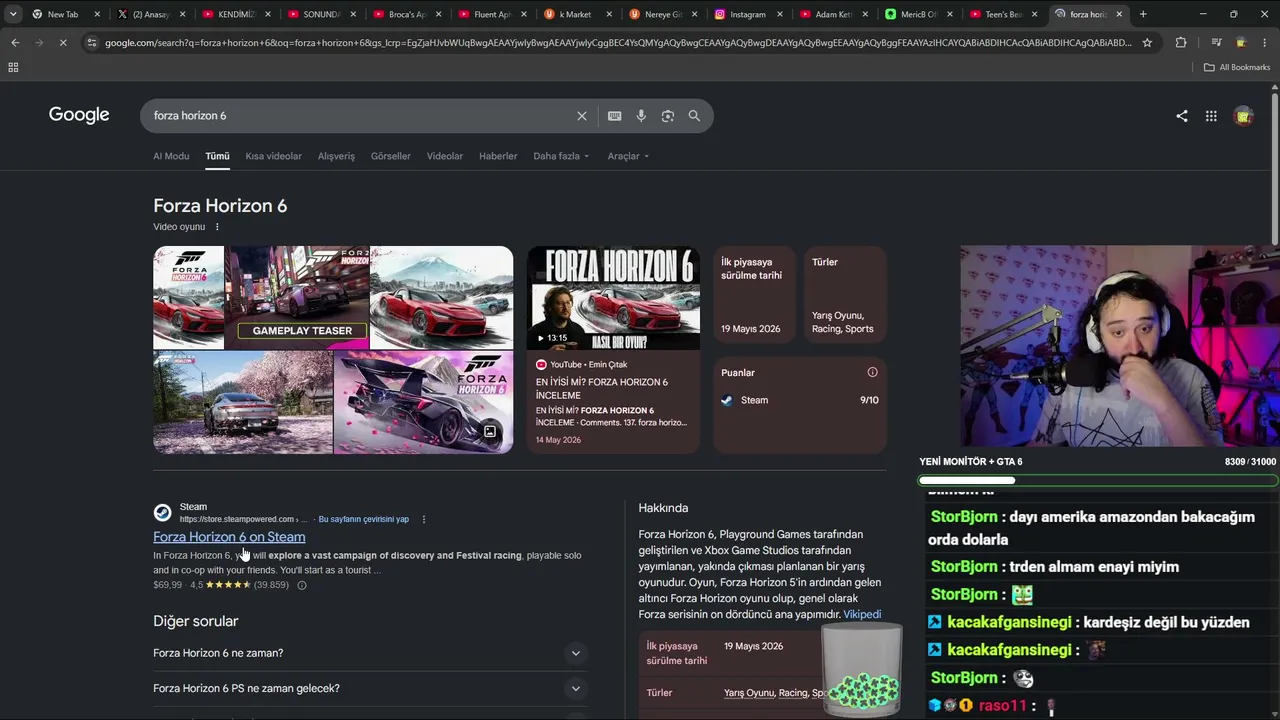
Task: Open the Emin Çıtak 13:15 video thumbnail
Action: point(614,298)
